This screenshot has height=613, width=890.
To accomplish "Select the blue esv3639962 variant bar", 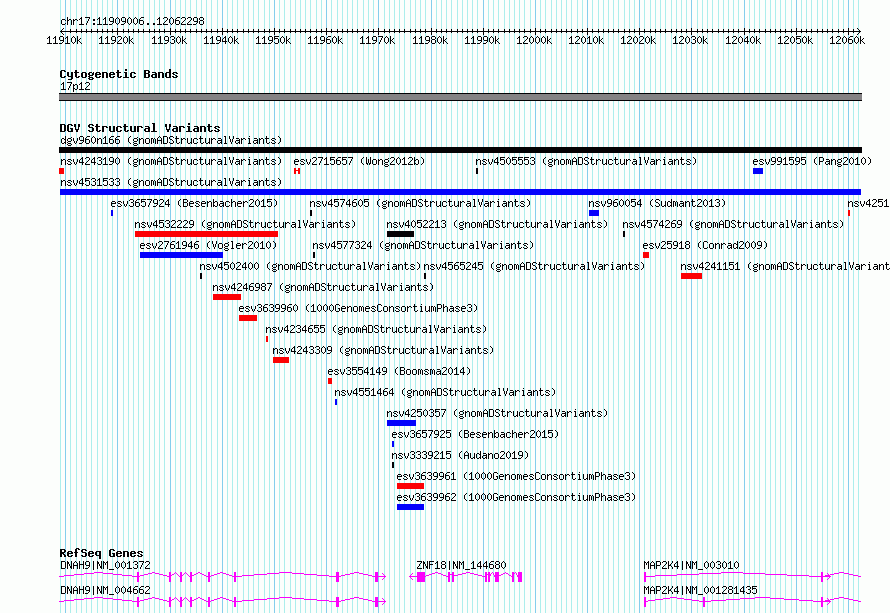I will 410,507.
